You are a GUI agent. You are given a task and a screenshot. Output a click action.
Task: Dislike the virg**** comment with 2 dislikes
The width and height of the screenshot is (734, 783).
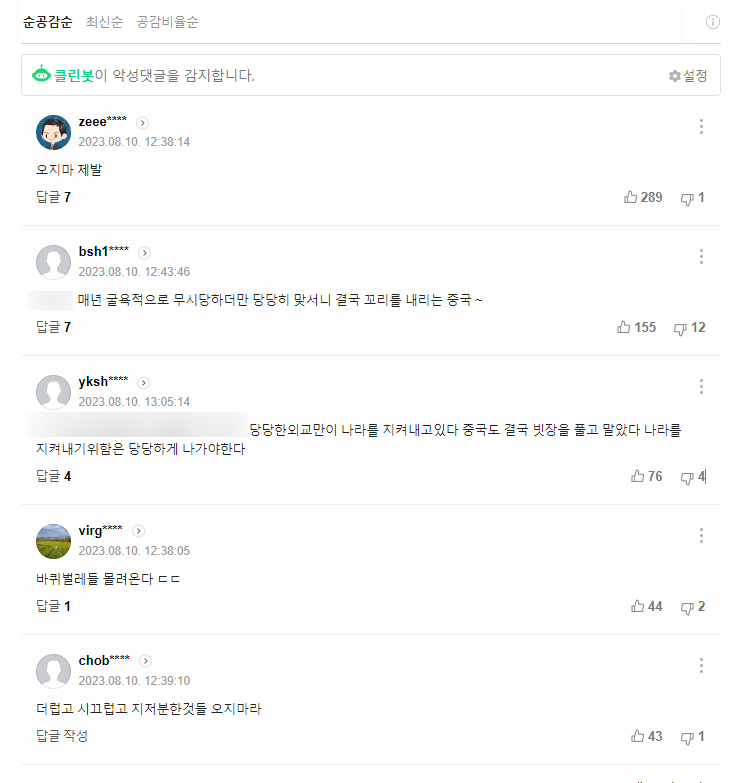click(693, 606)
